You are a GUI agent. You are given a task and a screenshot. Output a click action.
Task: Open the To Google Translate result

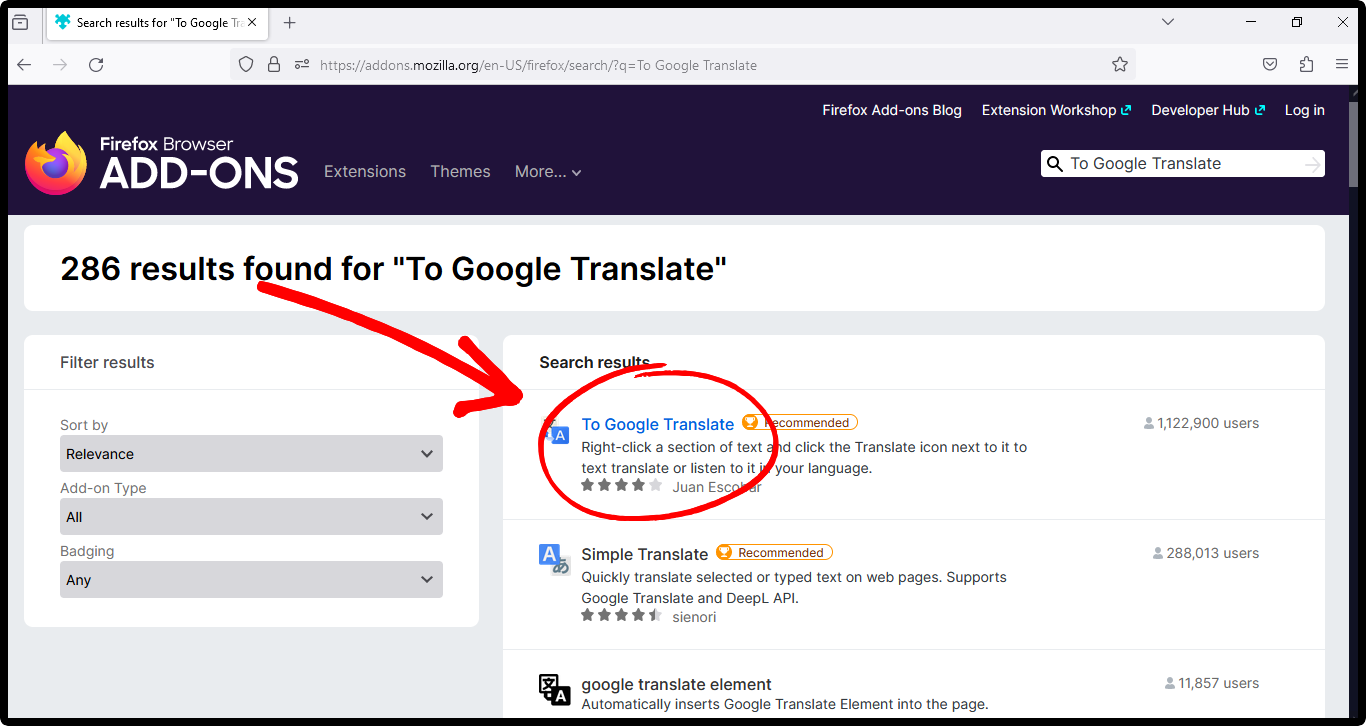(658, 424)
